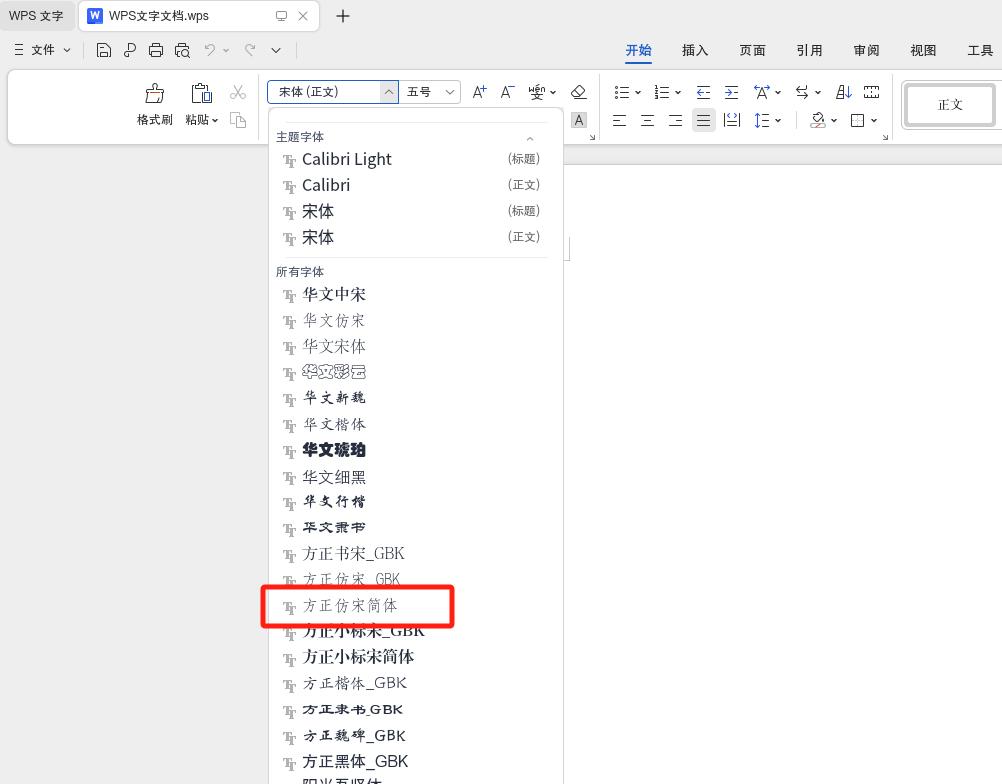Viewport: 1002px width, 784px height.
Task: Open the 行距 line spacing dropdown arrow
Action: 777,120
